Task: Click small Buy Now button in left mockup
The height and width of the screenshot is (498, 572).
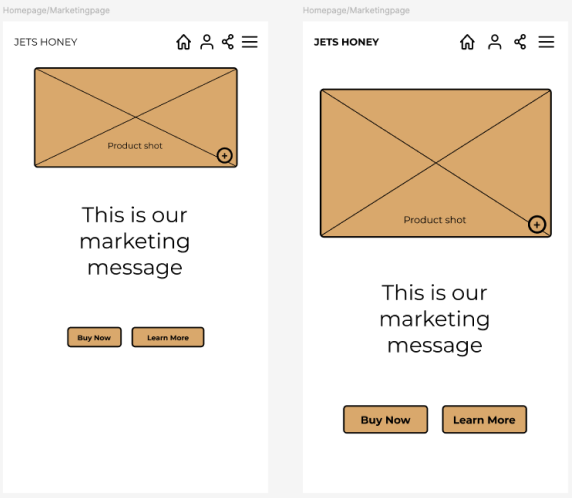Action: (94, 337)
